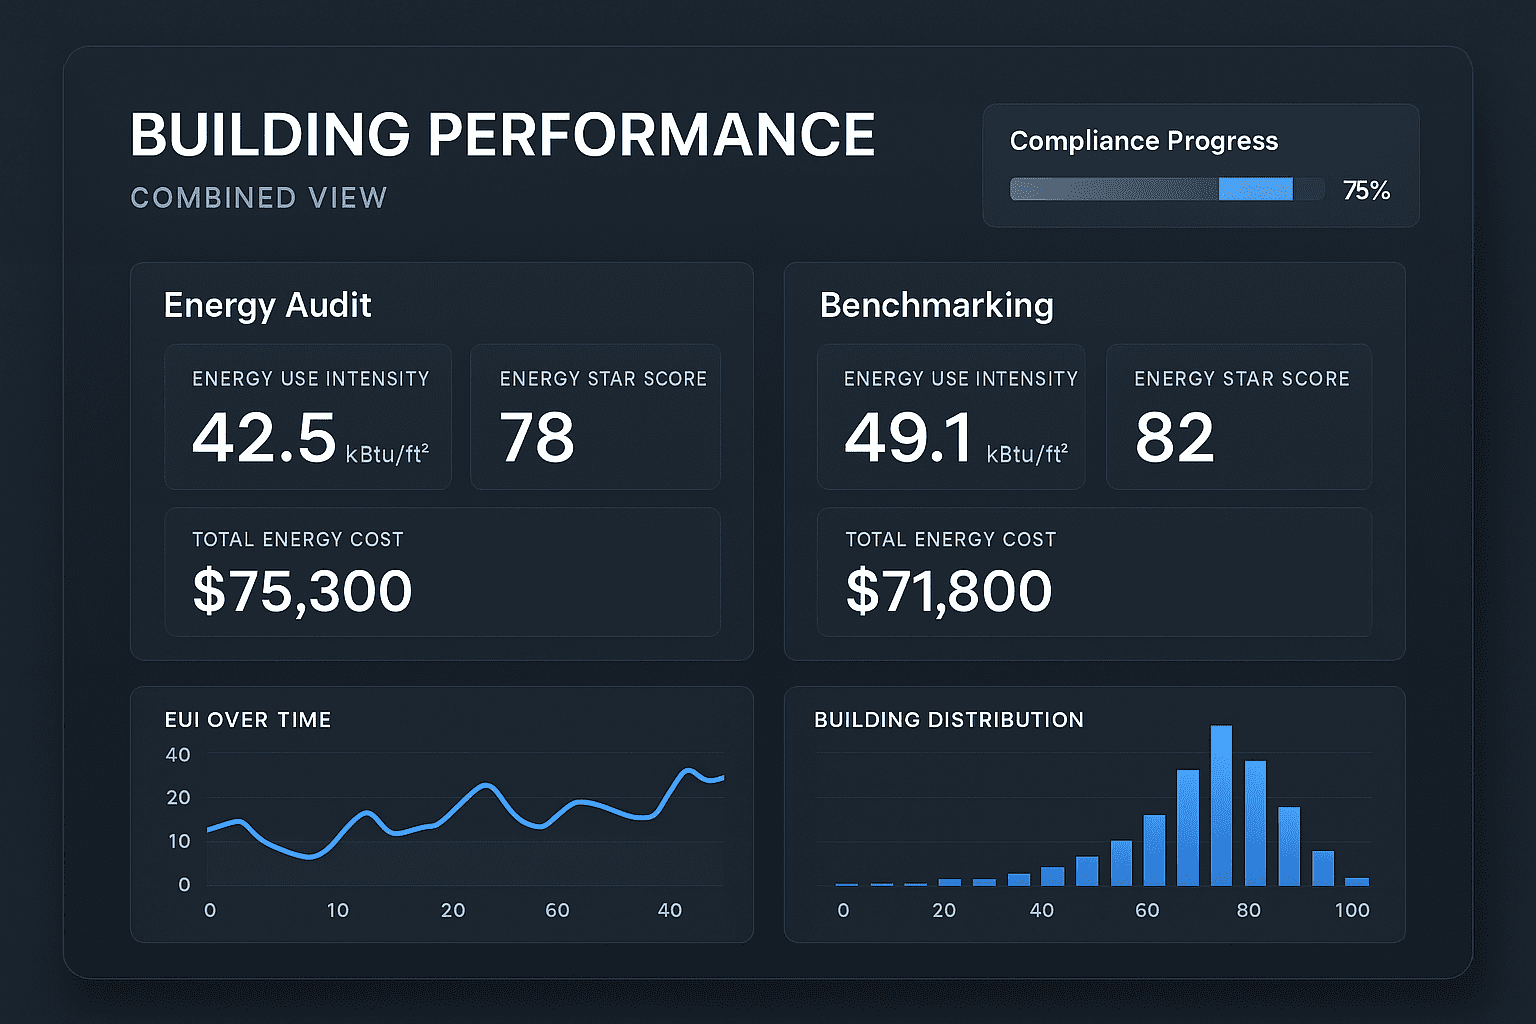Select the Combined View subtitle
This screenshot has width=1536, height=1024.
(259, 198)
